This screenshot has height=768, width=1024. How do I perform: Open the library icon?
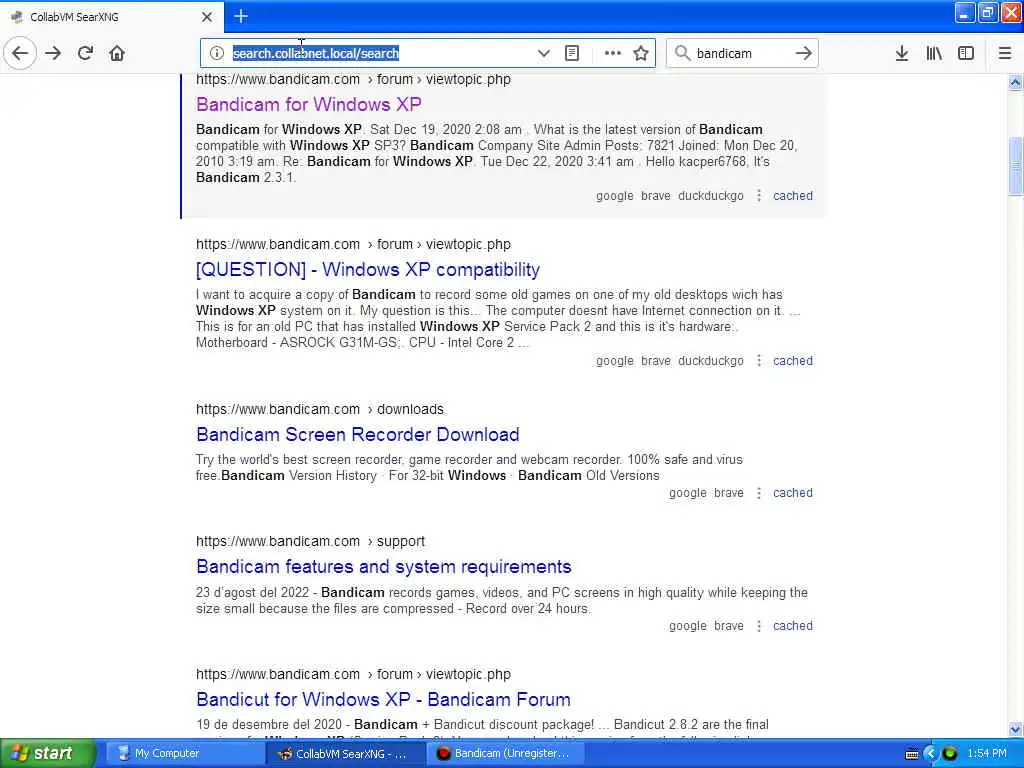coord(934,53)
